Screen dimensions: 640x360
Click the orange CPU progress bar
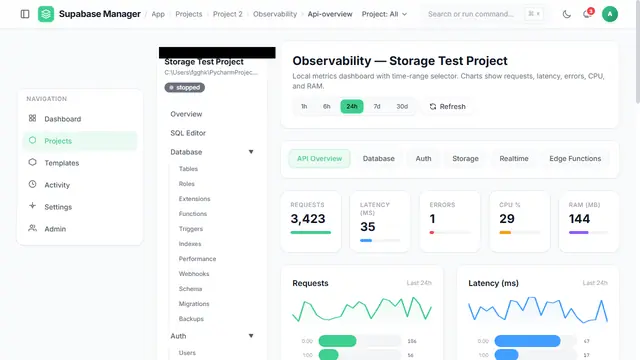point(505,233)
